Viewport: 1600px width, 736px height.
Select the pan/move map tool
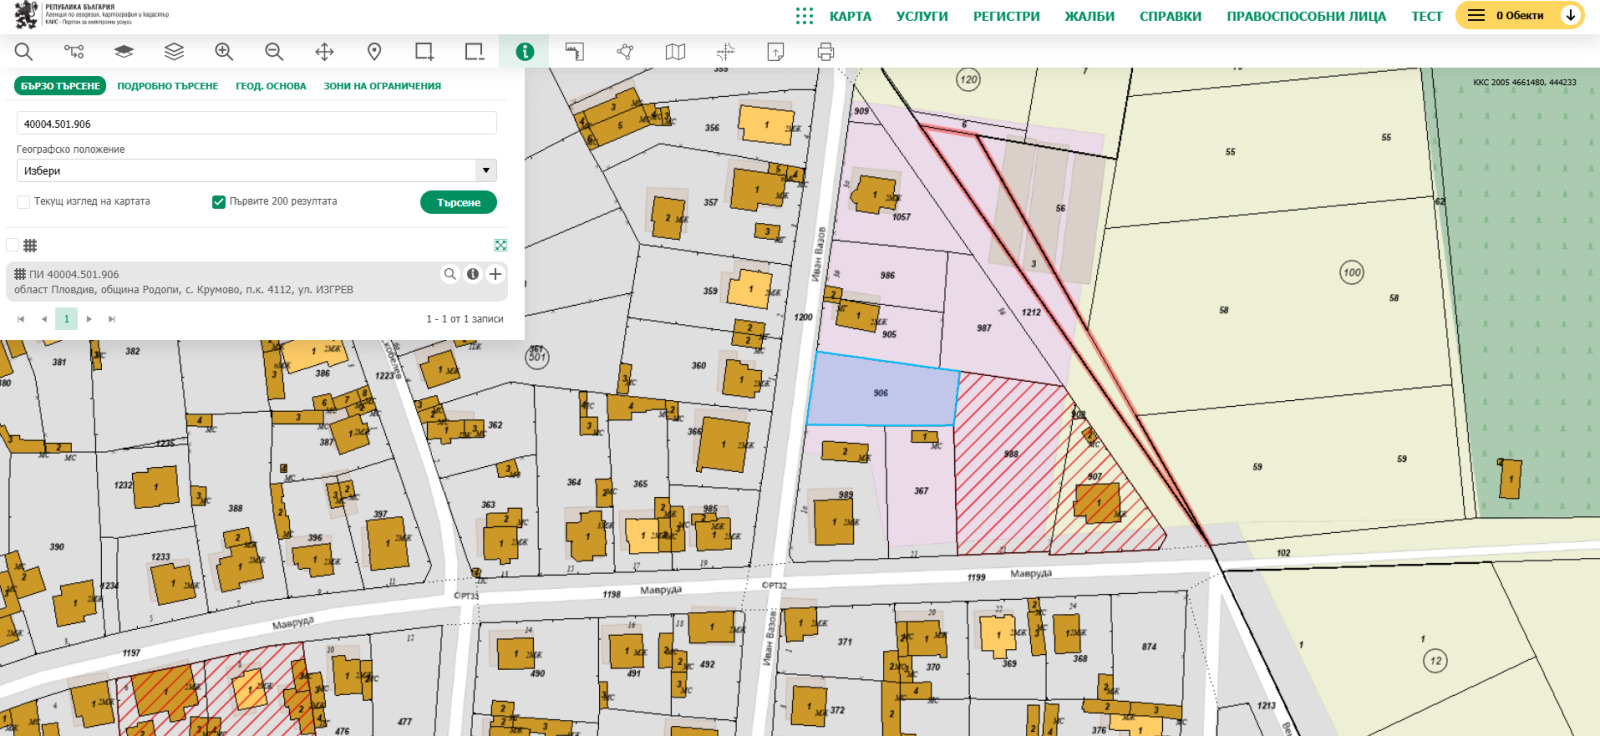pyautogui.click(x=324, y=52)
